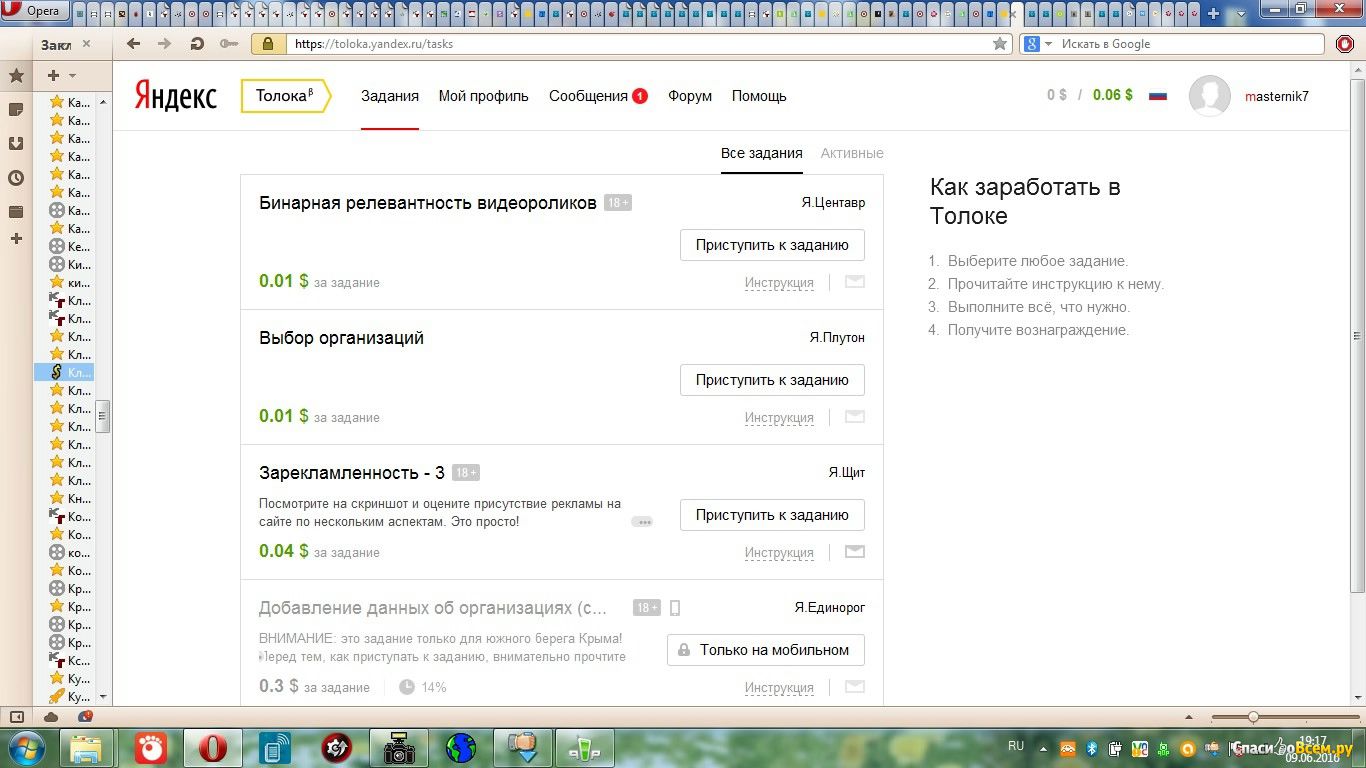
Task: Open the Форум link
Action: coord(690,96)
